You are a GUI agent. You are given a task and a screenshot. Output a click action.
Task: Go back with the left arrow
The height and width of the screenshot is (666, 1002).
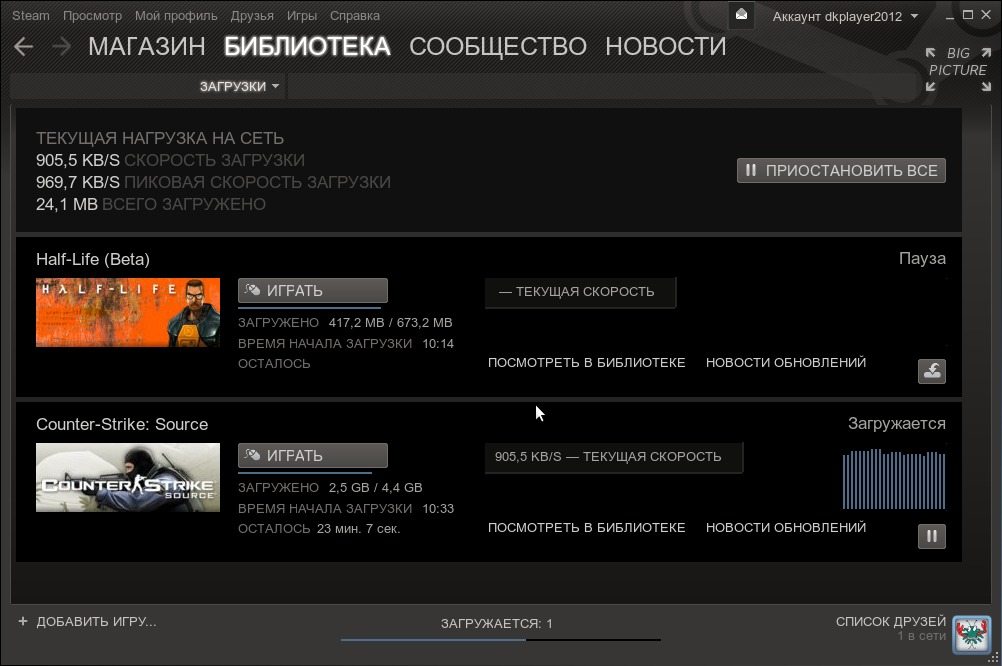click(23, 46)
